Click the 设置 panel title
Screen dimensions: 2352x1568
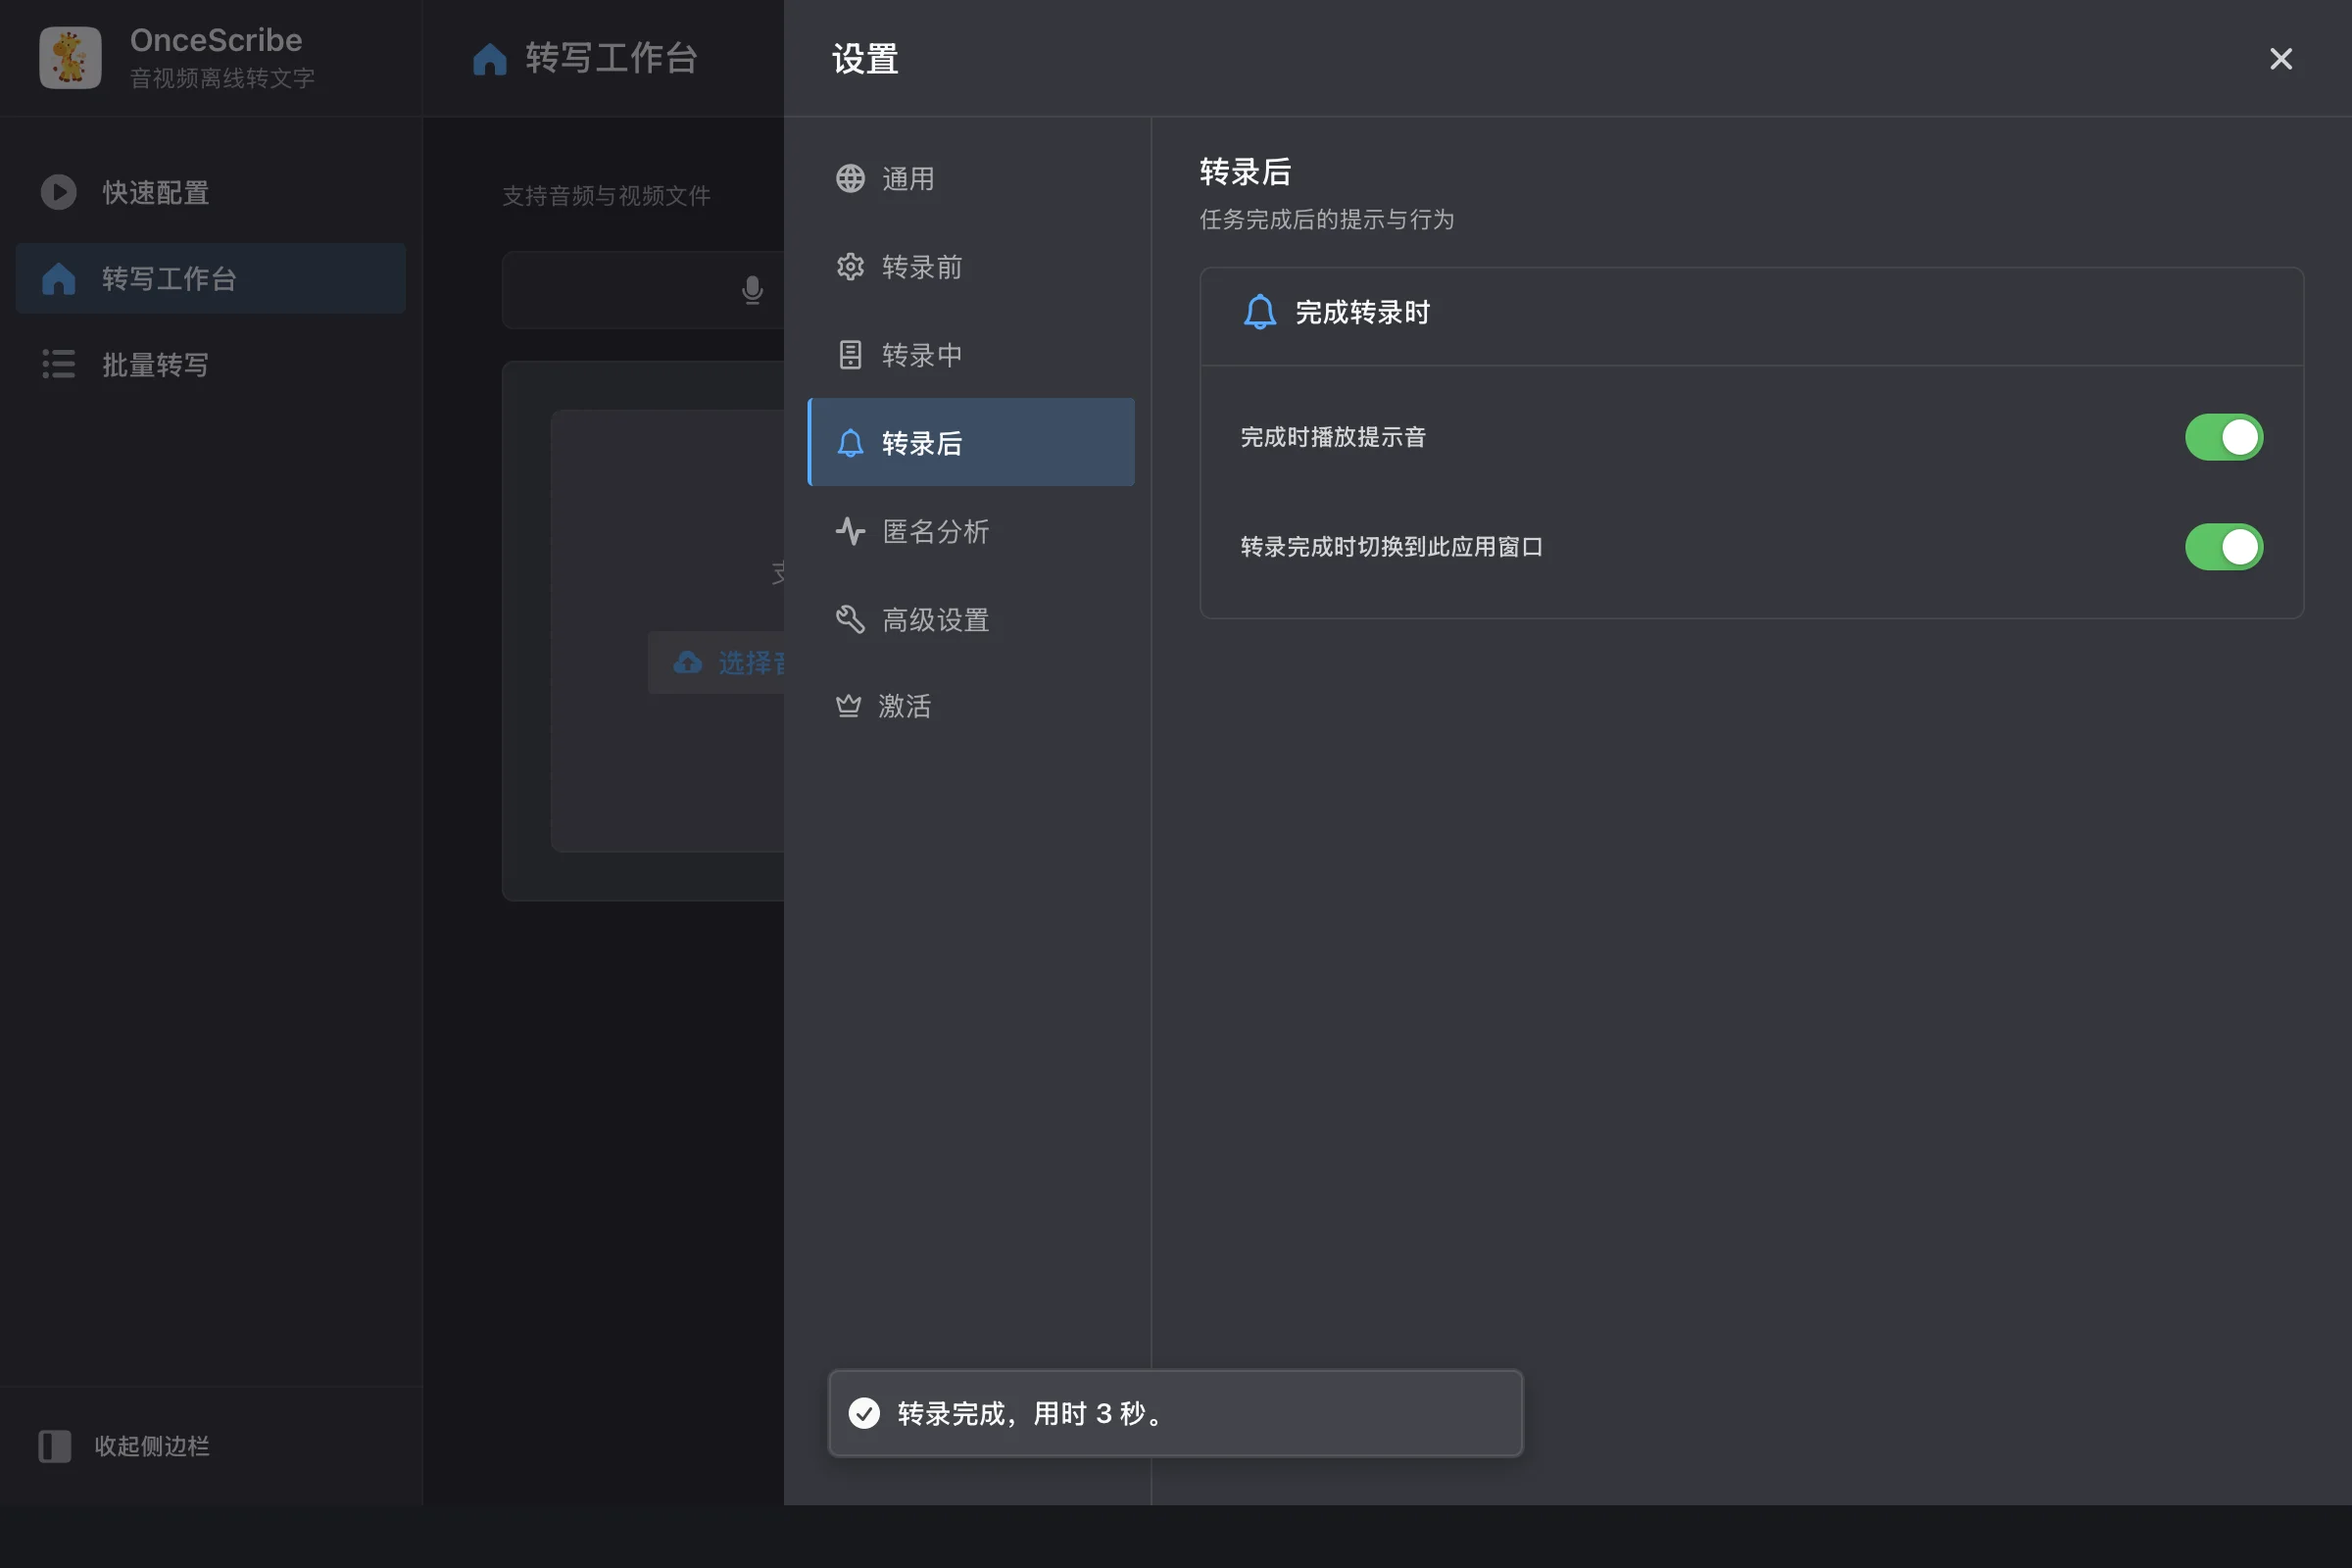tap(865, 59)
